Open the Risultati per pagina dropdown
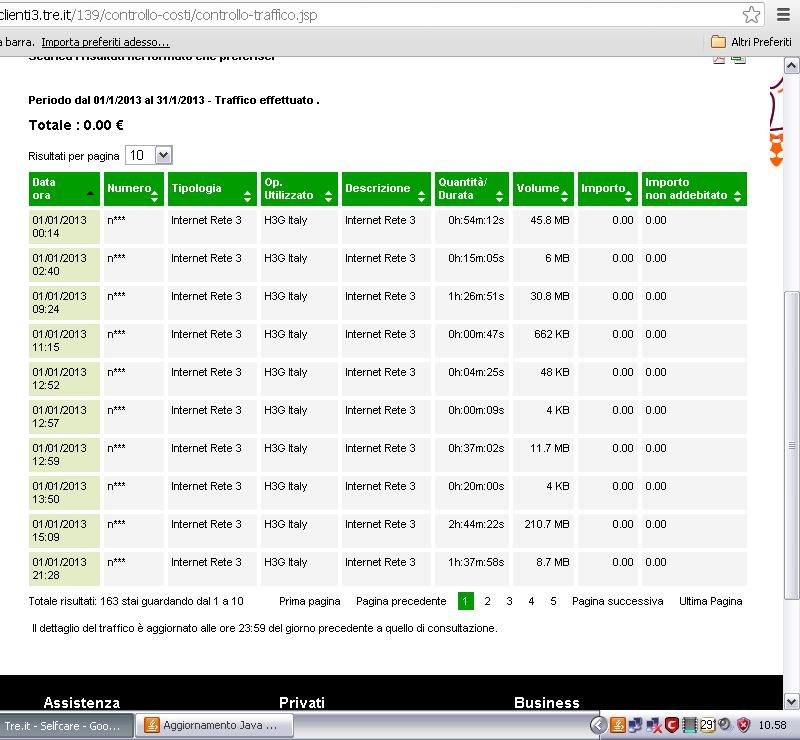 tap(148, 155)
